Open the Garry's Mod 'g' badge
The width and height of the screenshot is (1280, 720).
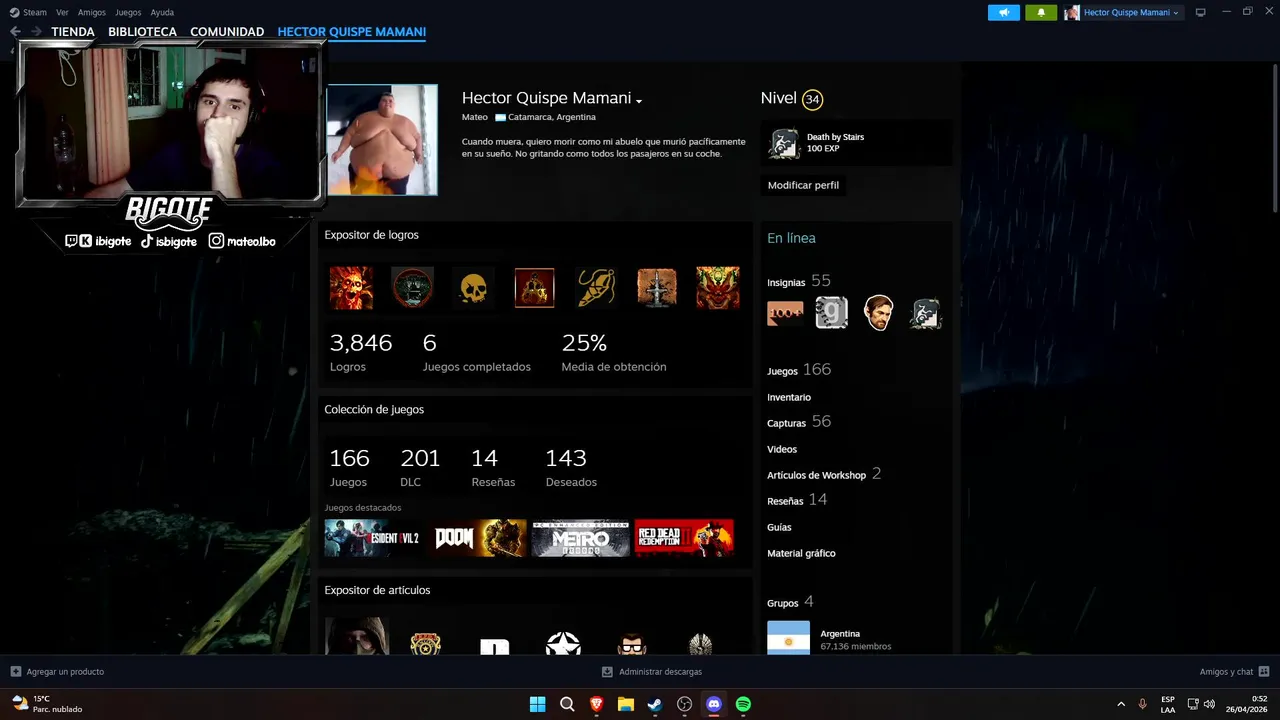[832, 313]
